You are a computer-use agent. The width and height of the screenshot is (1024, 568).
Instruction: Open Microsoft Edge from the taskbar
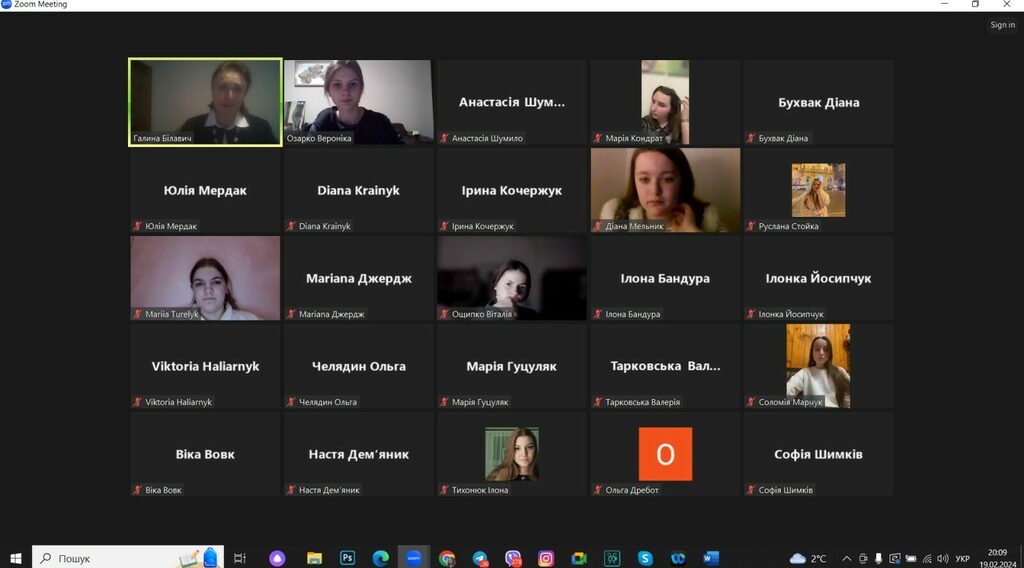(380, 558)
